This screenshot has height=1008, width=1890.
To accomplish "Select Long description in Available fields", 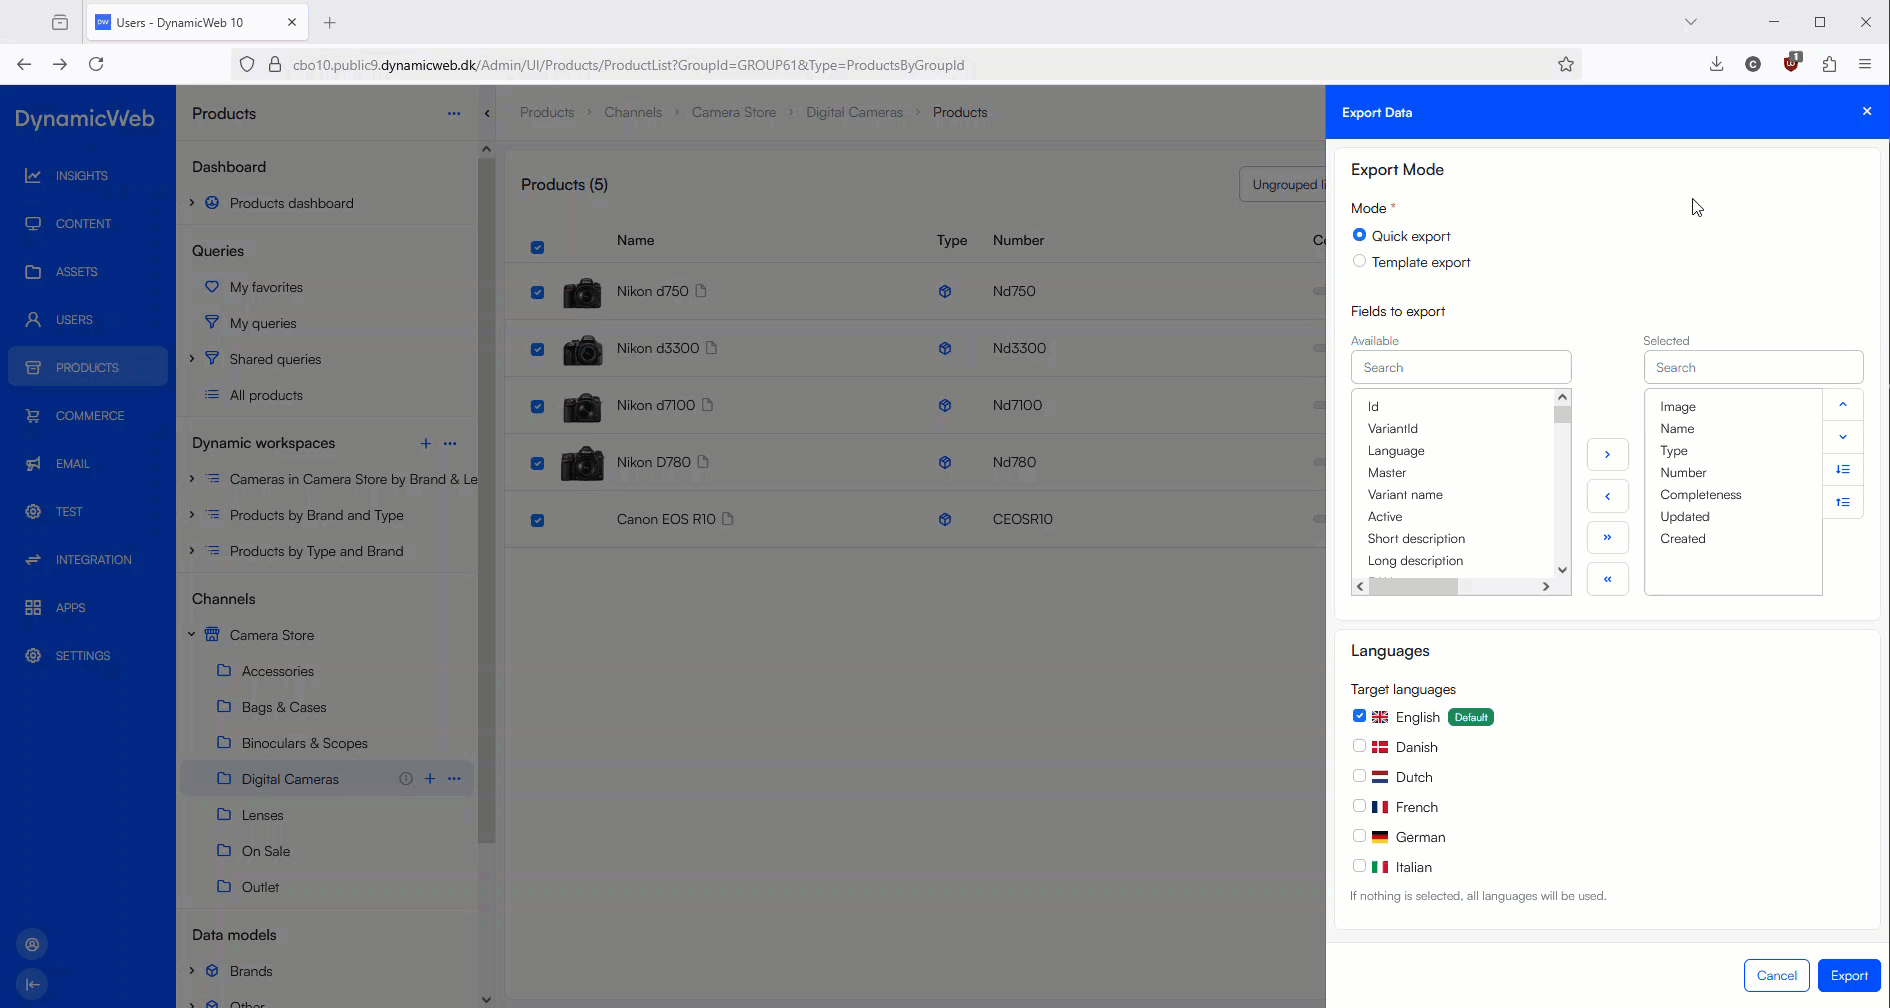I will click(x=1415, y=561).
